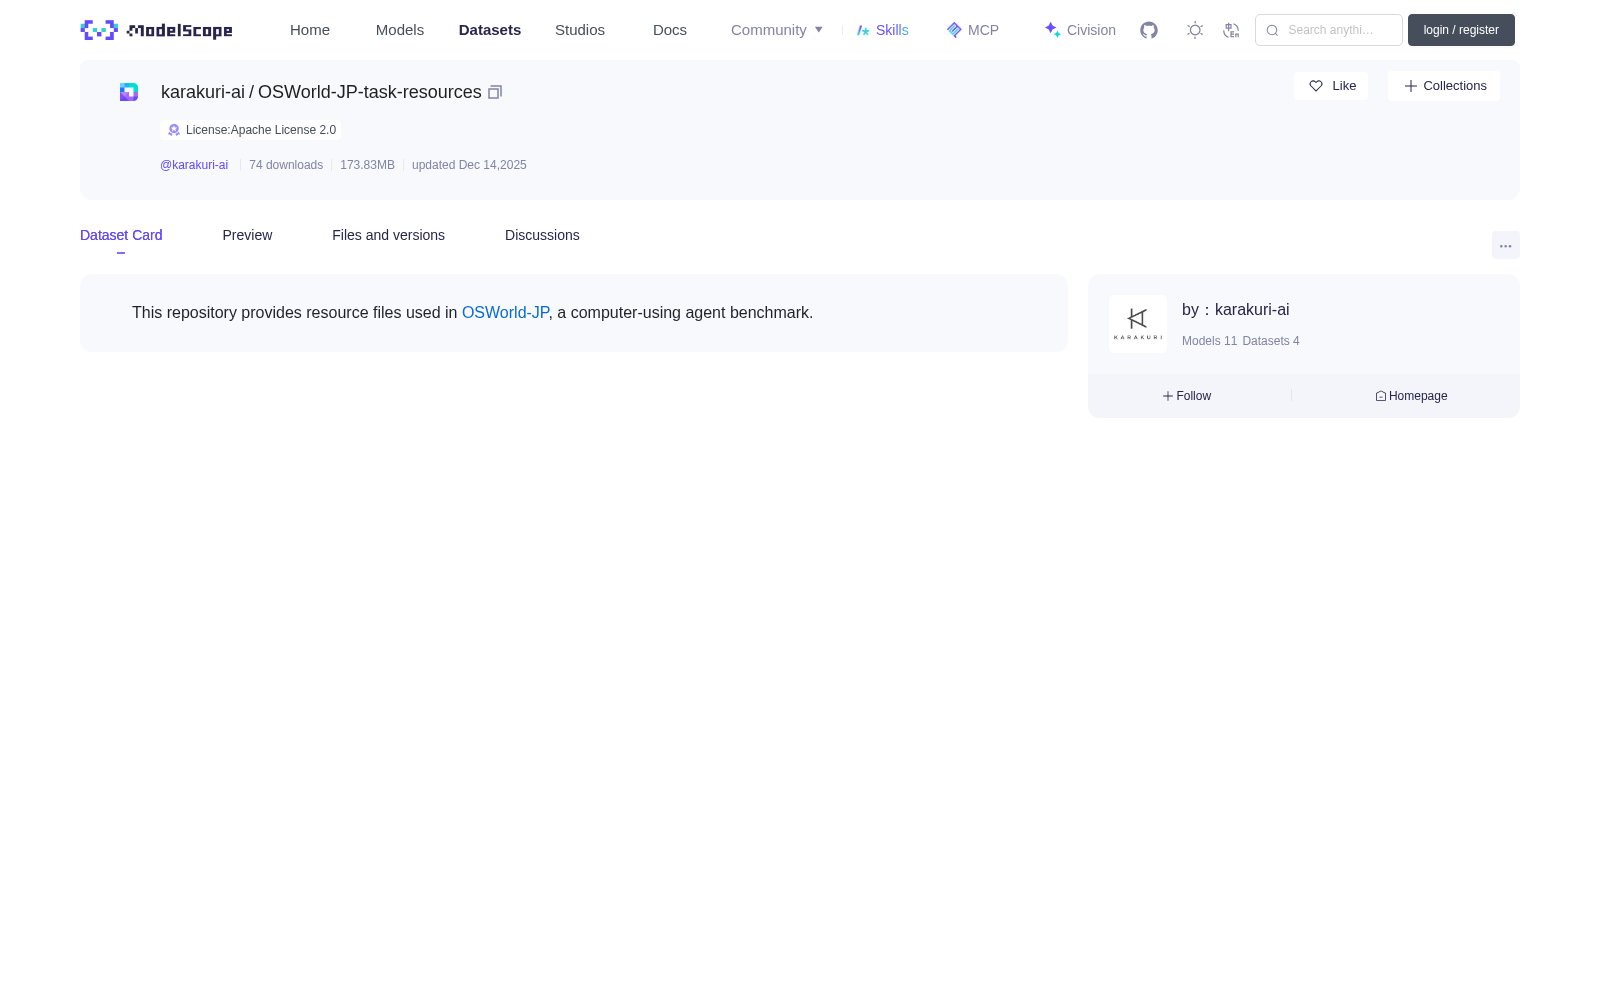
Task: Focus the search anything input field
Action: tap(1329, 30)
